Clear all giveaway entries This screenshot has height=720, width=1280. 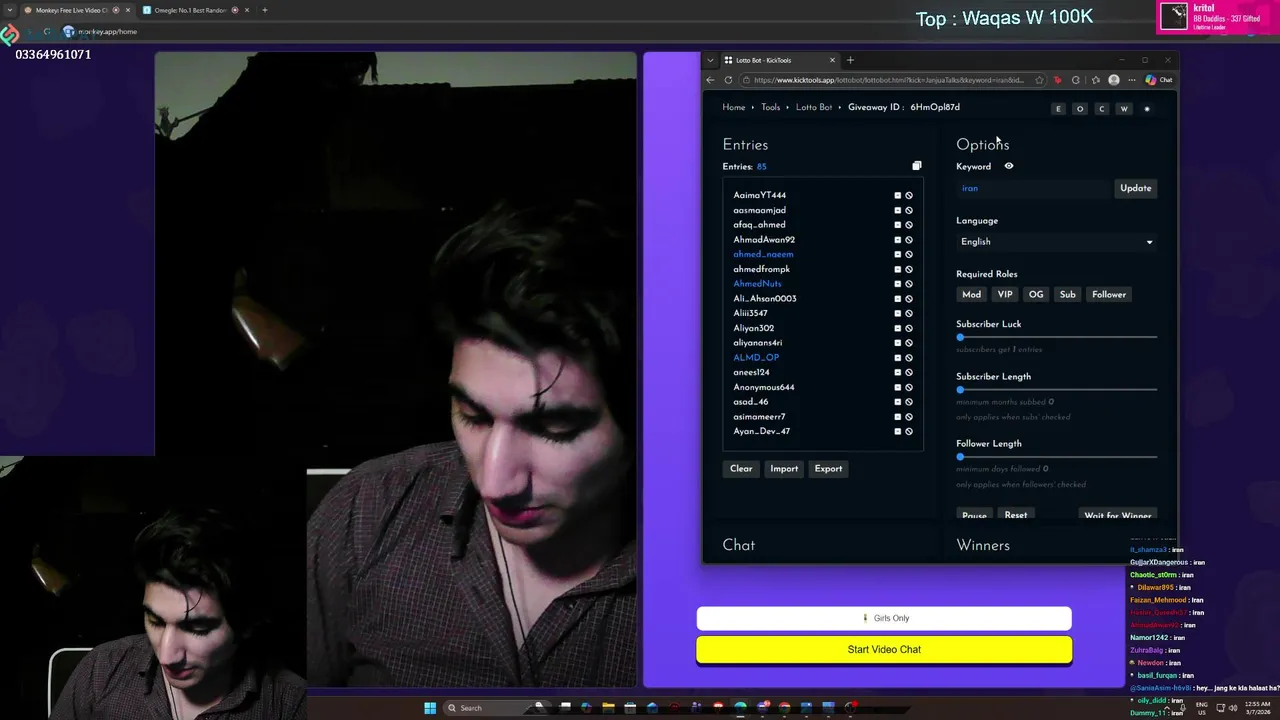(x=741, y=469)
